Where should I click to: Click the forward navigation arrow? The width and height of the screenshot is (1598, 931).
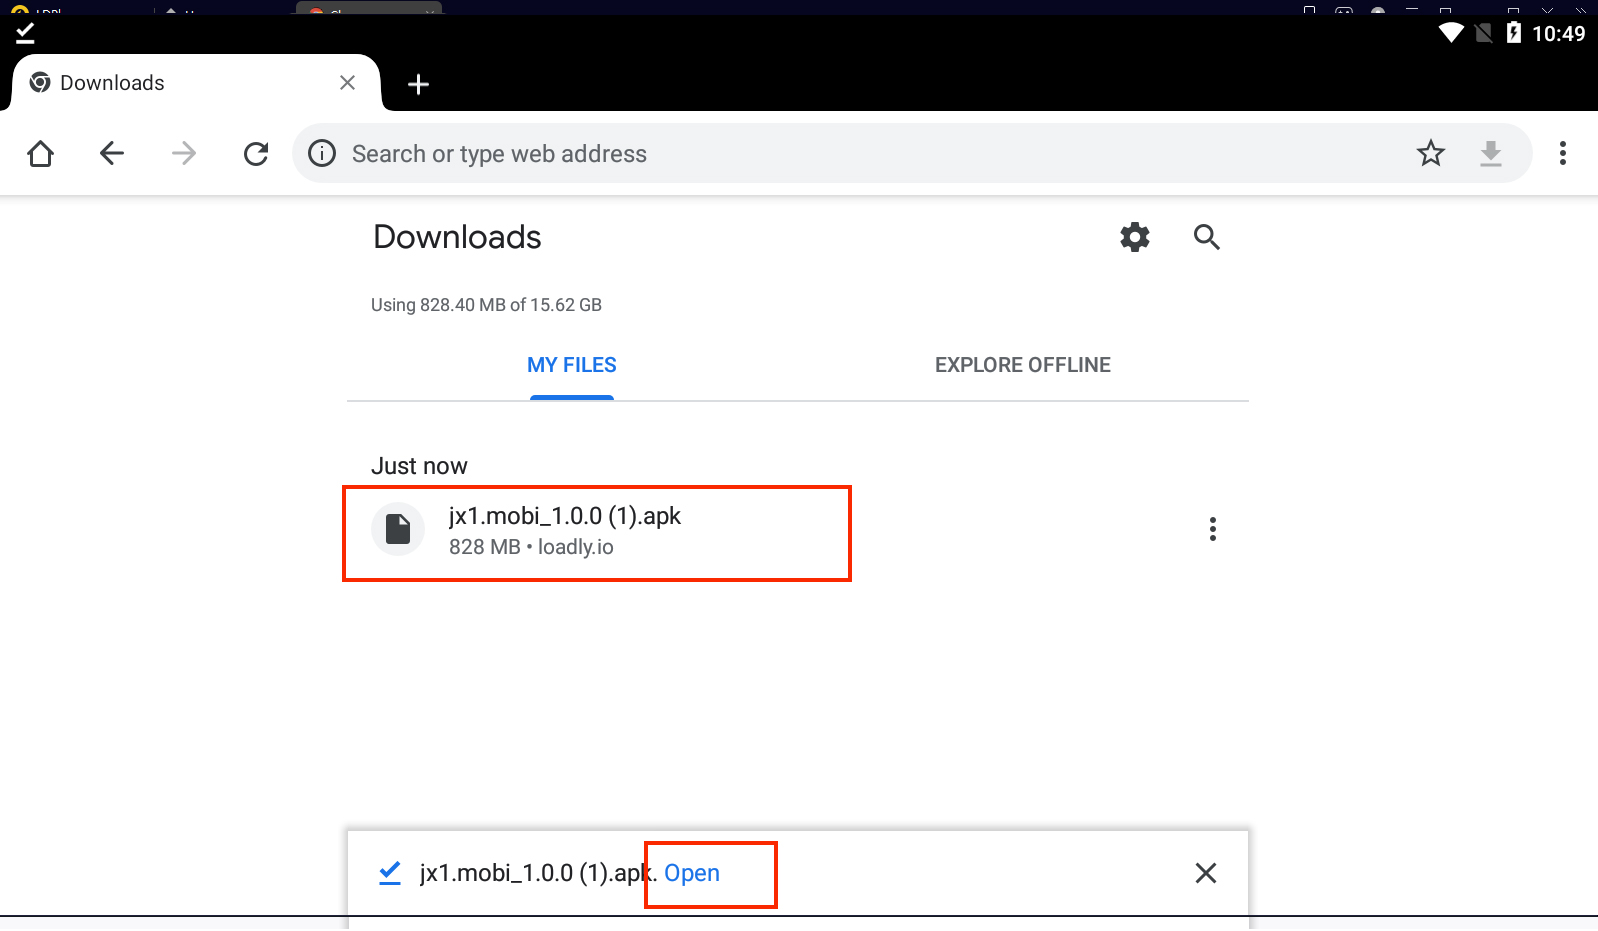click(184, 154)
